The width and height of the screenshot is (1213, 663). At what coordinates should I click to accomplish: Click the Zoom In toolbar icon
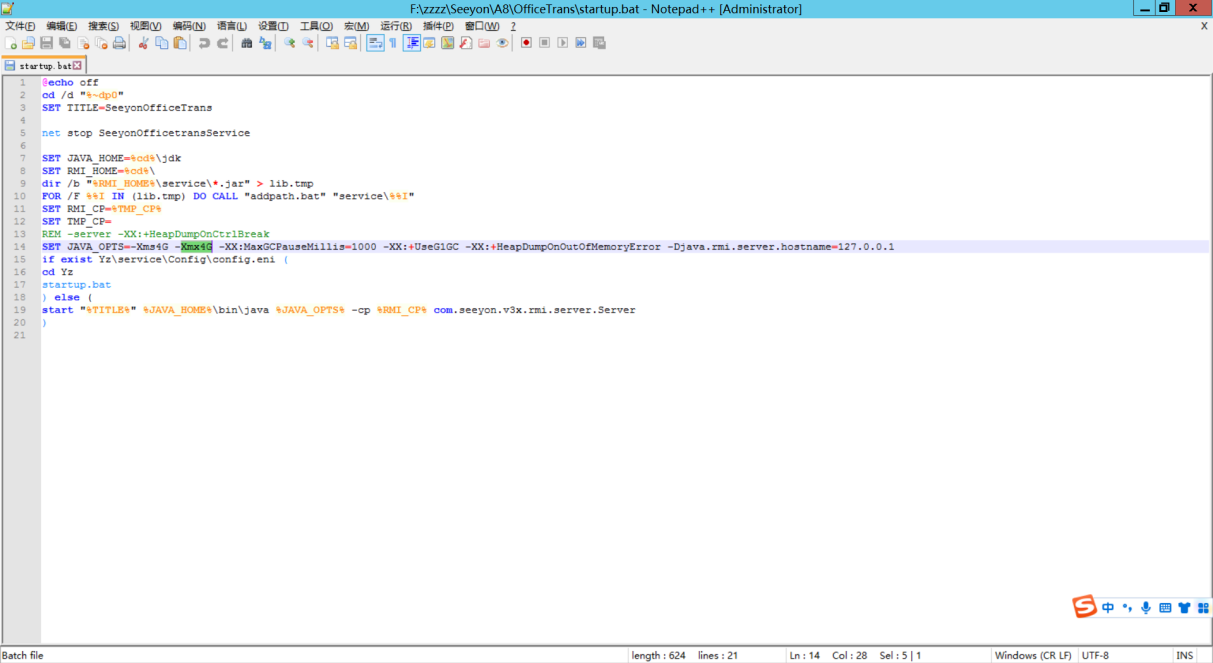click(290, 43)
